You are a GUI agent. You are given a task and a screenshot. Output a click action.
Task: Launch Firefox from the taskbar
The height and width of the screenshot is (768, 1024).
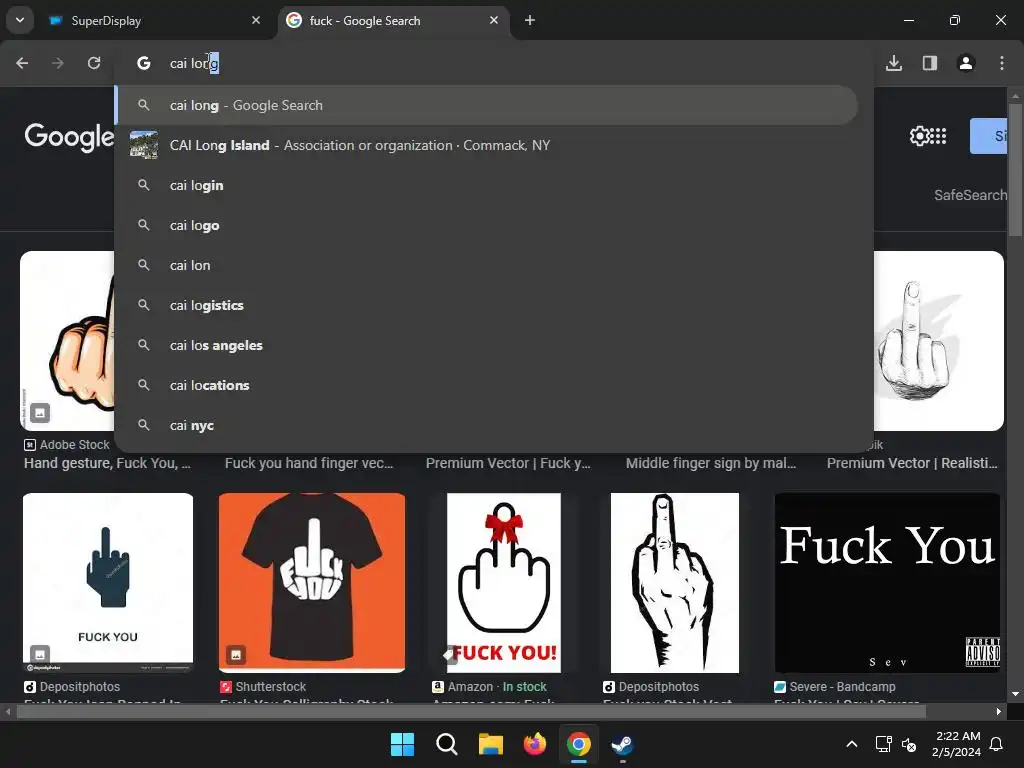coord(535,744)
